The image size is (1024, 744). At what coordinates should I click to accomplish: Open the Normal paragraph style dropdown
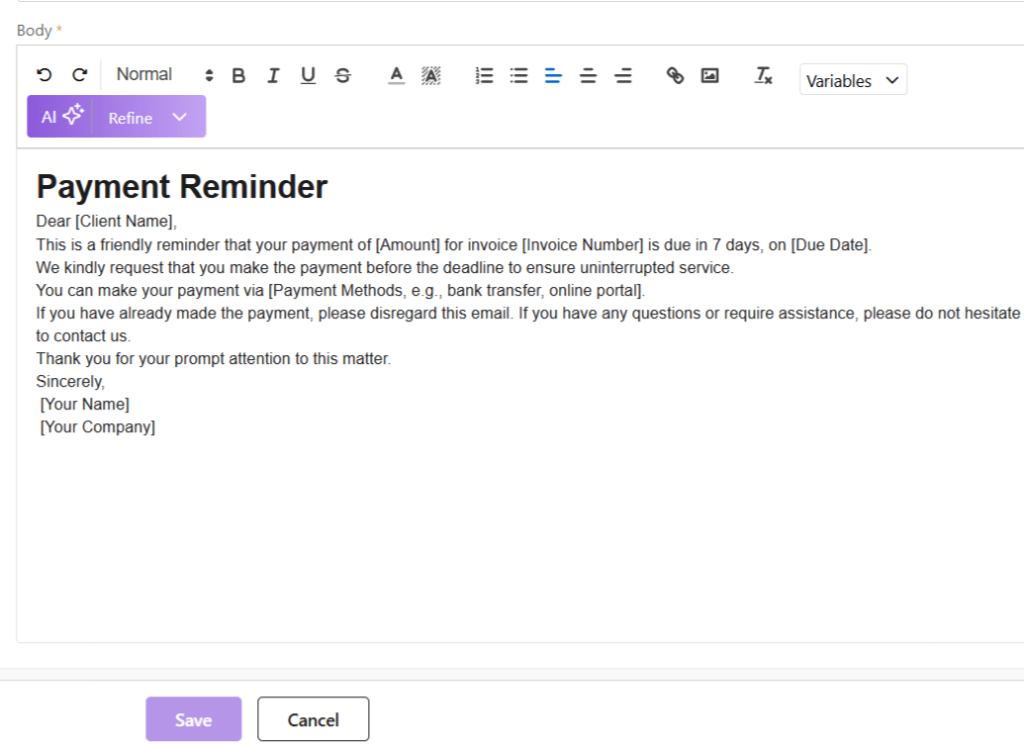tap(165, 75)
